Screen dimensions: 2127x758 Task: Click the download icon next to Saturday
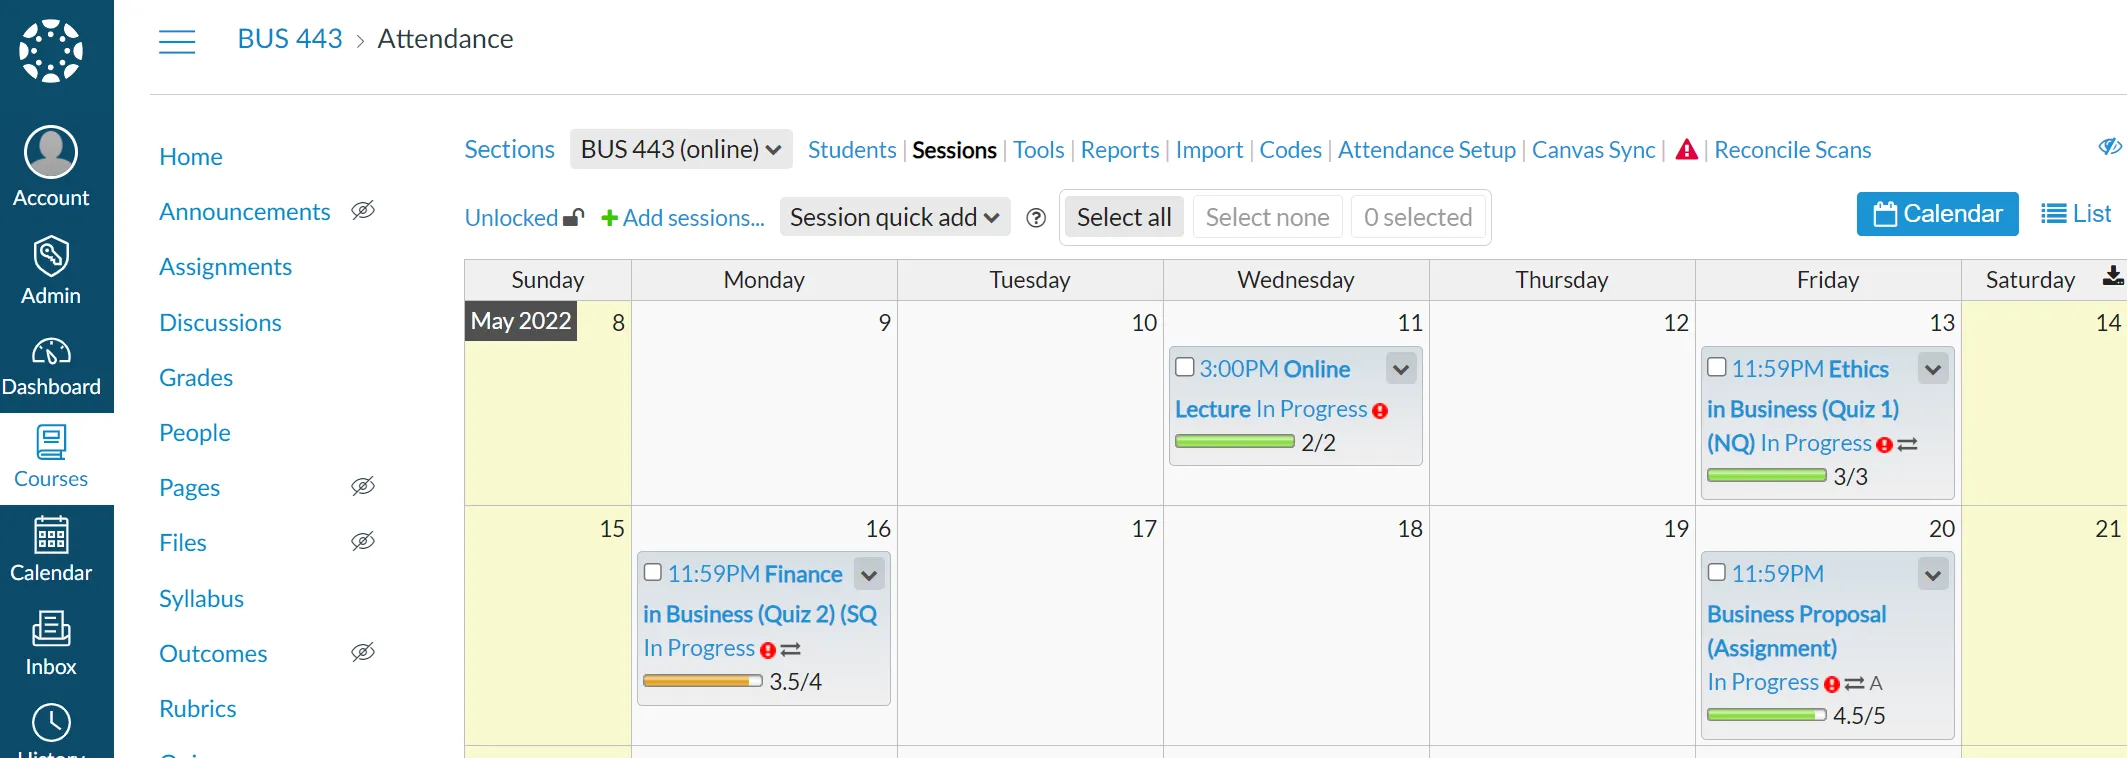[x=2113, y=277]
